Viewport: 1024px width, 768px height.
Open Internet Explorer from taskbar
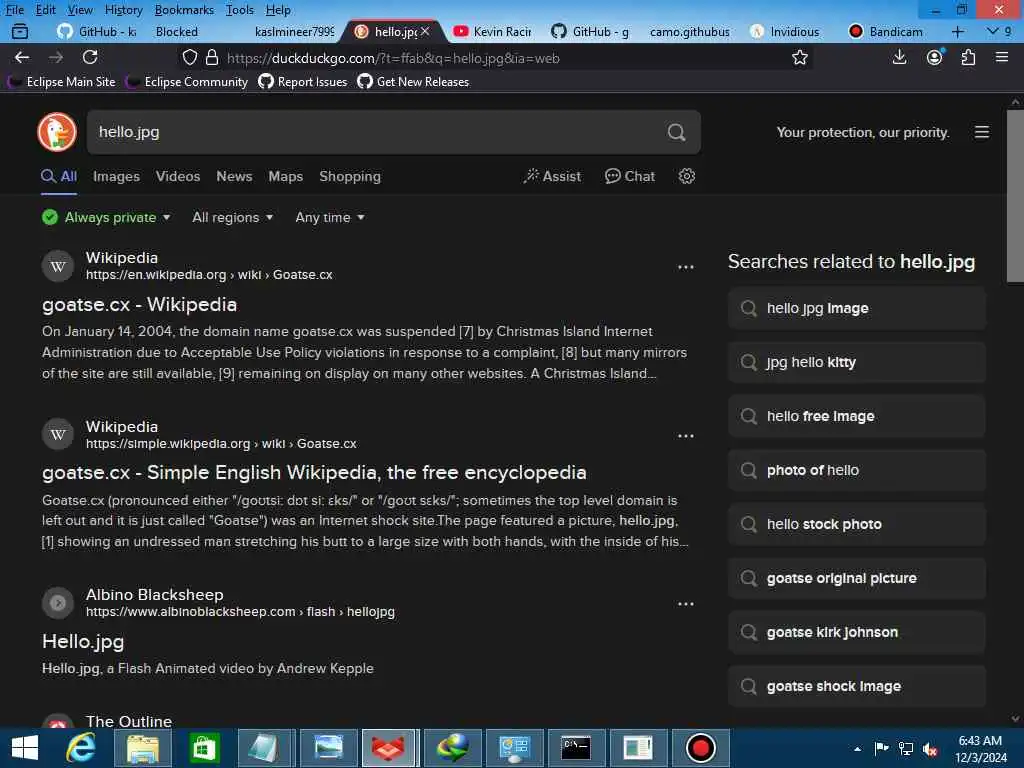[80, 748]
